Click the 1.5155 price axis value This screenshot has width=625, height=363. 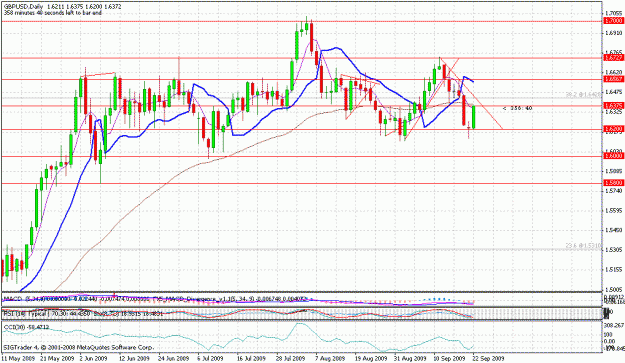(x=614, y=270)
